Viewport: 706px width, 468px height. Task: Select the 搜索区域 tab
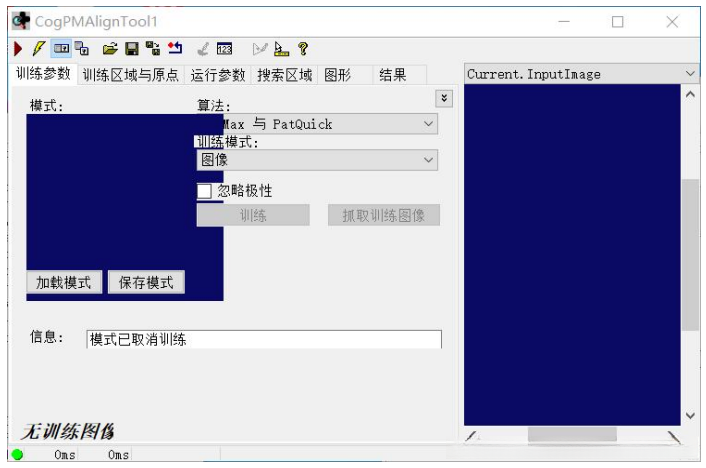tap(285, 75)
